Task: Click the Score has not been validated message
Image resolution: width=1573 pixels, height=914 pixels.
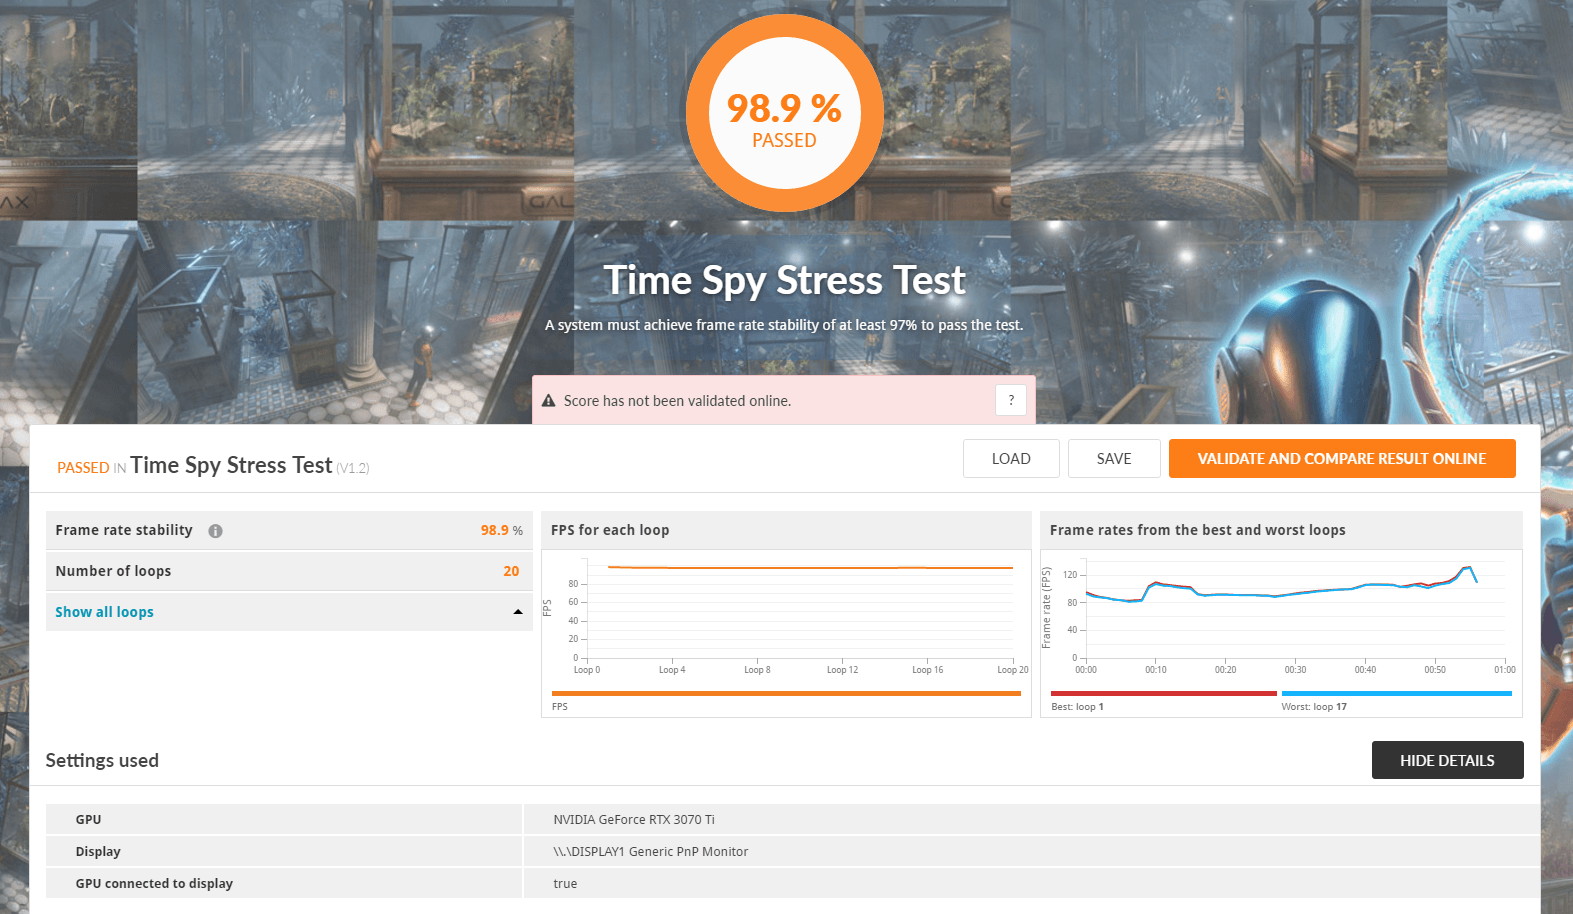Action: (677, 401)
